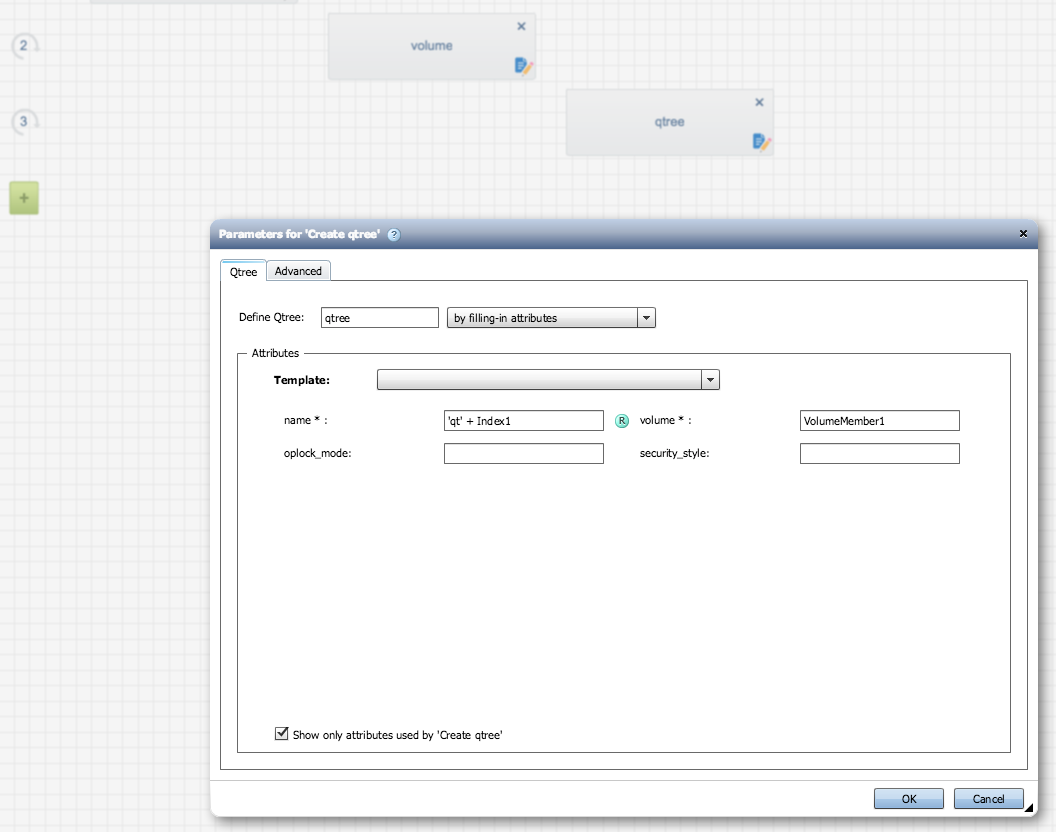Select the Qtree tab
Image resolution: width=1056 pixels, height=832 pixels.
pos(243,272)
